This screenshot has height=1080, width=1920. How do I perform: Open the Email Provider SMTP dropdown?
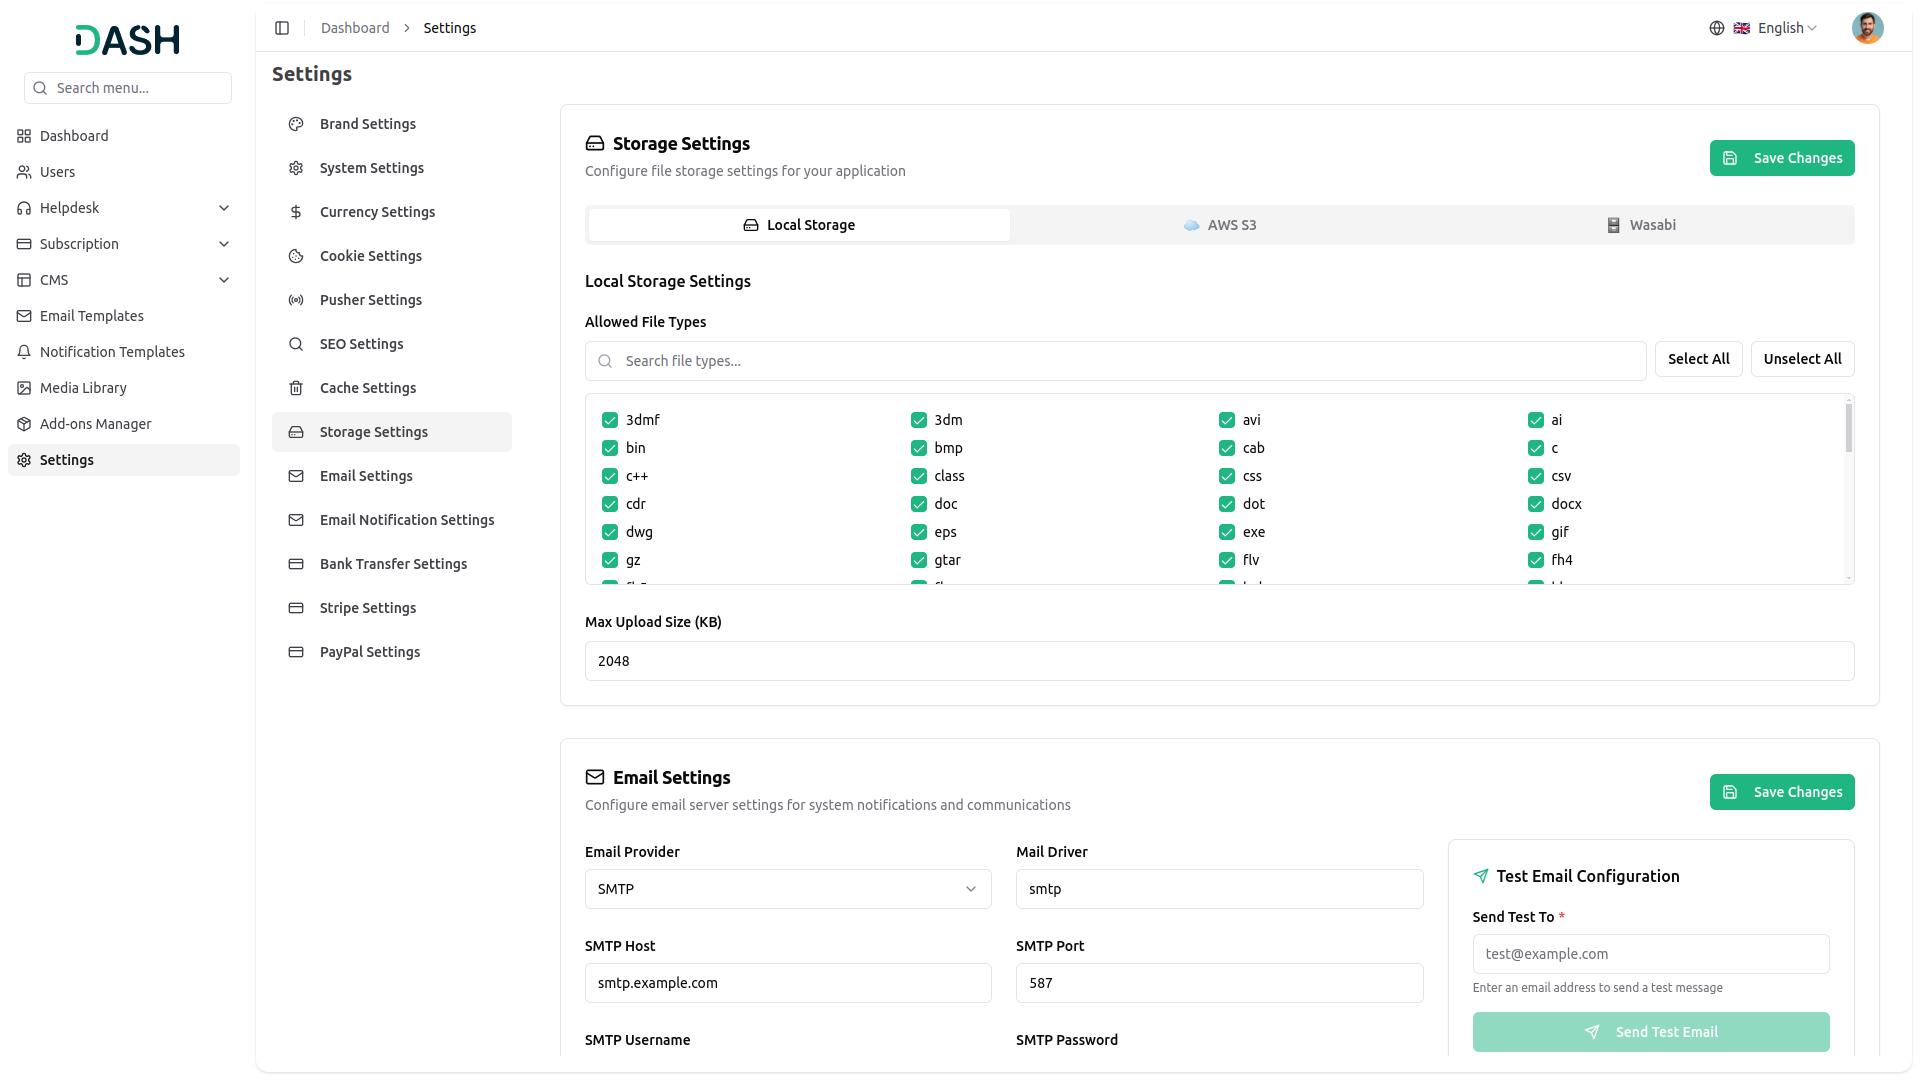tap(788, 889)
